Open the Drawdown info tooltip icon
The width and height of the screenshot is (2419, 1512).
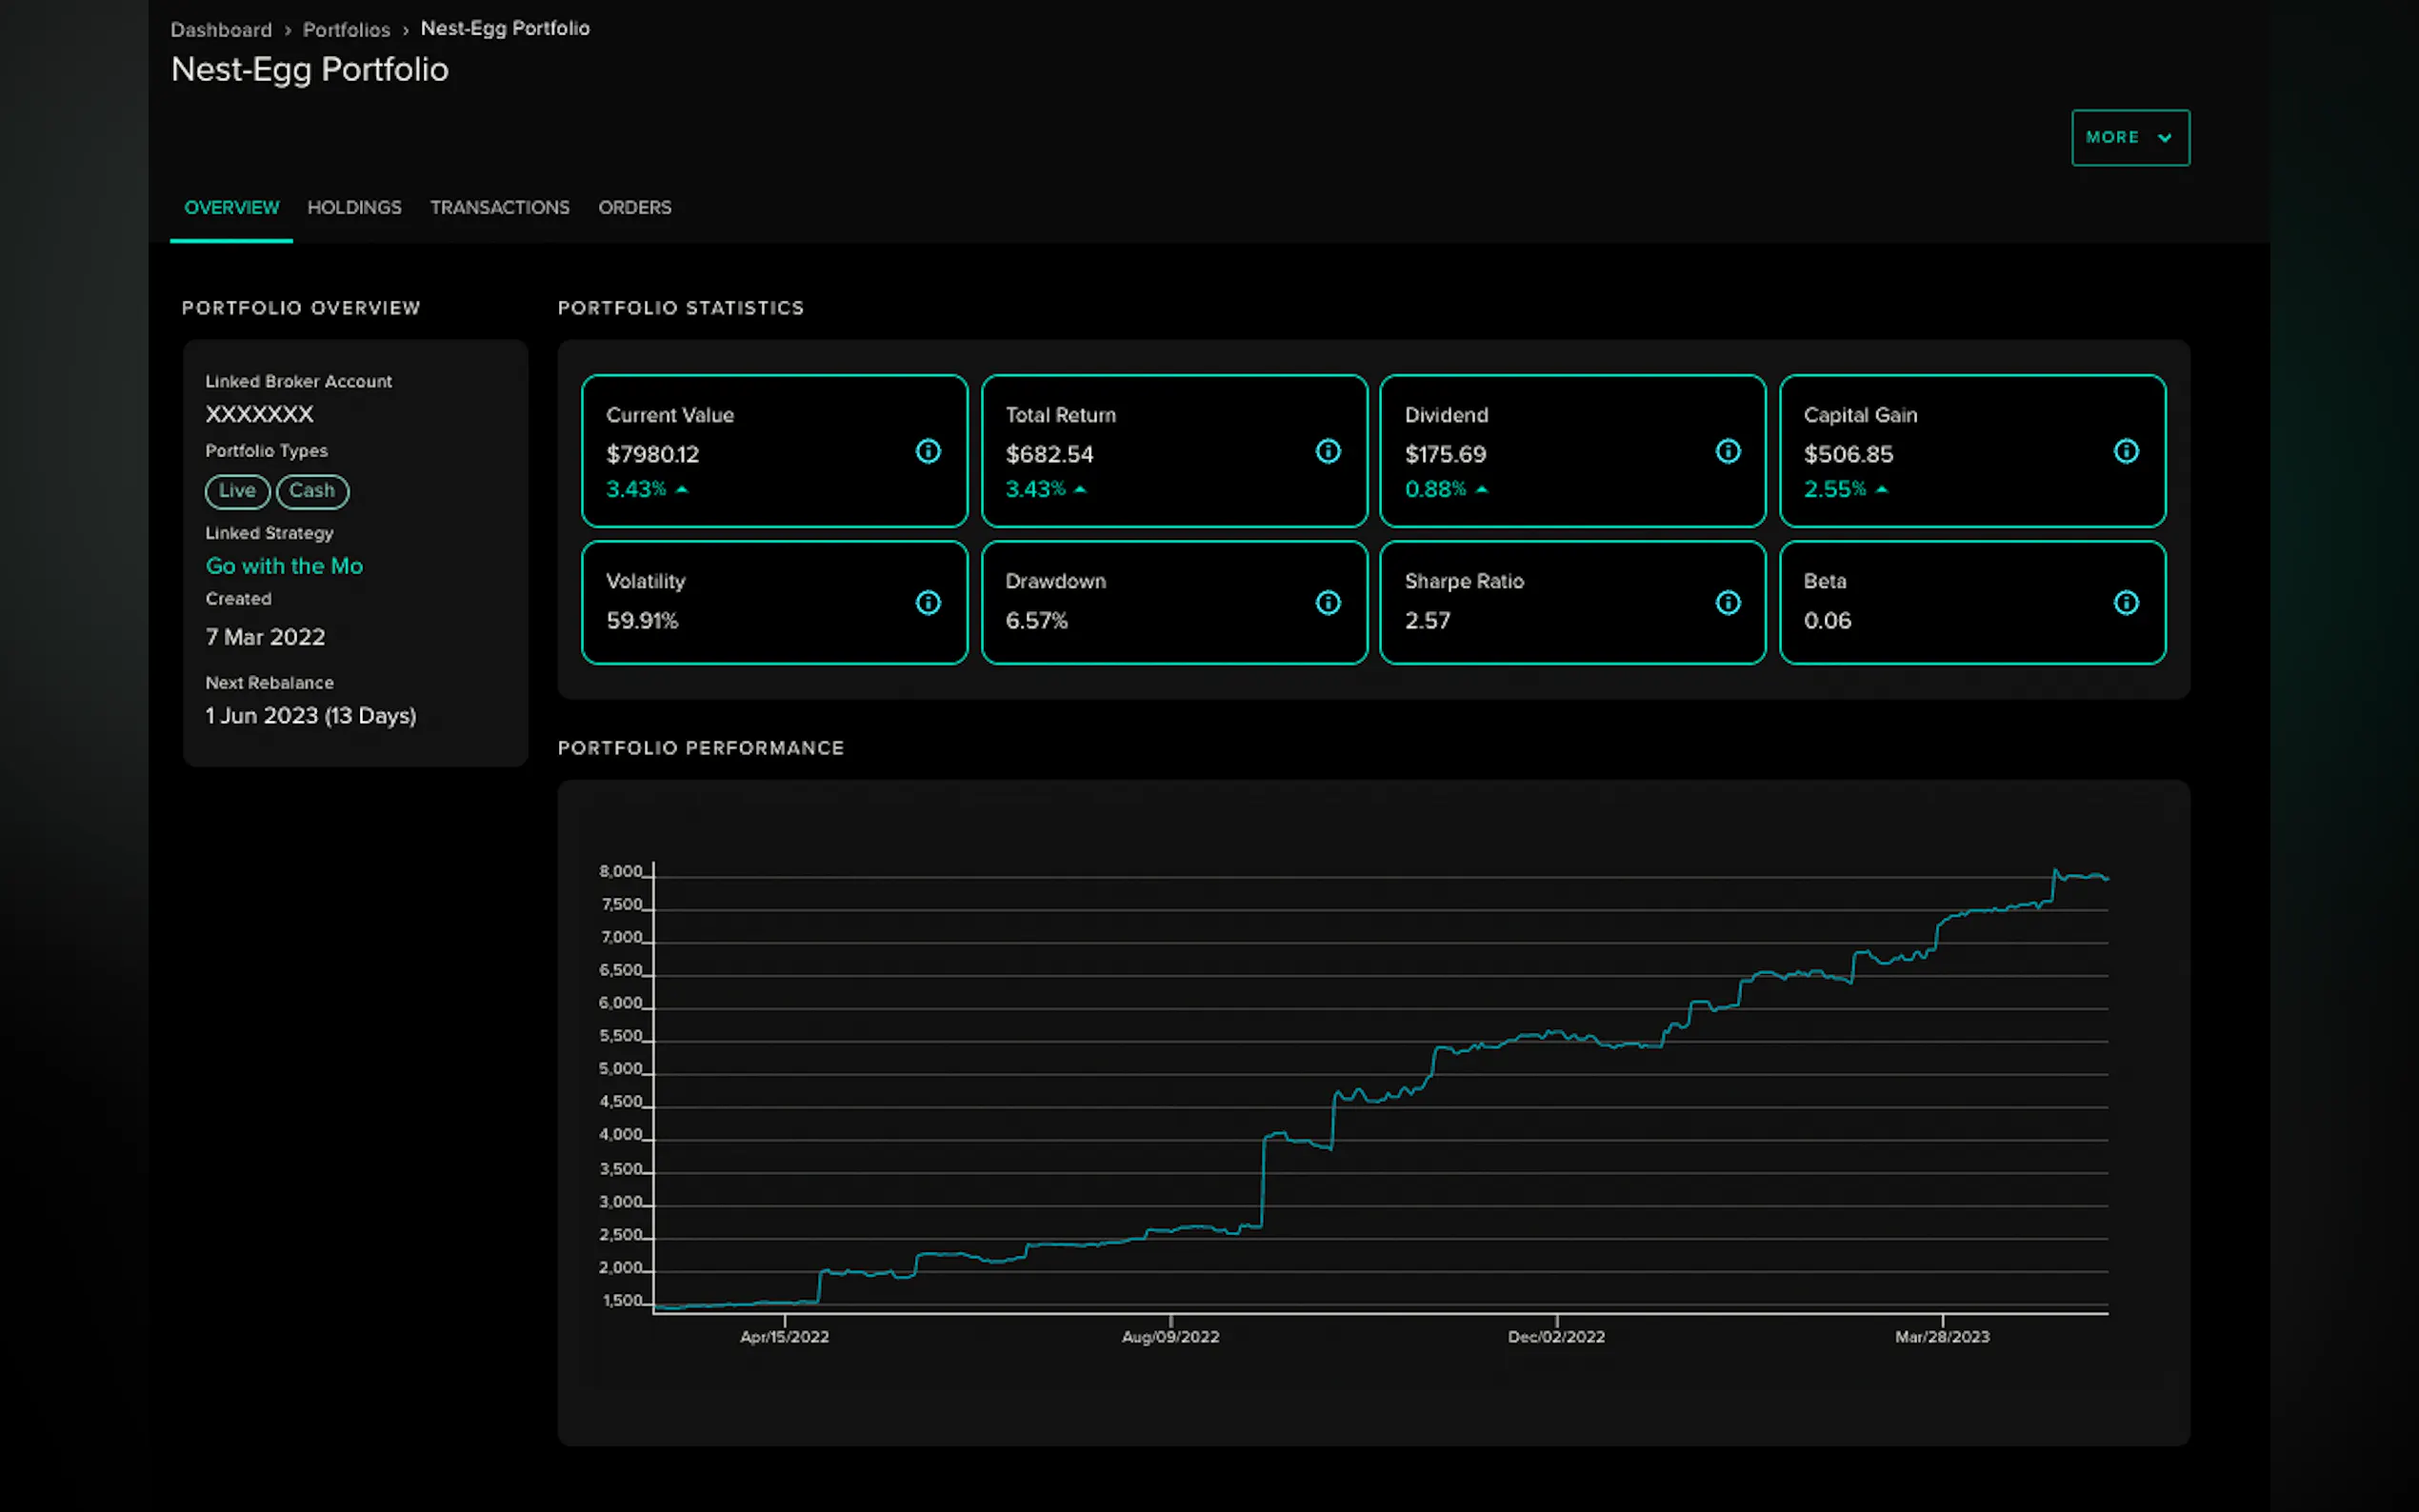pyautogui.click(x=1328, y=603)
